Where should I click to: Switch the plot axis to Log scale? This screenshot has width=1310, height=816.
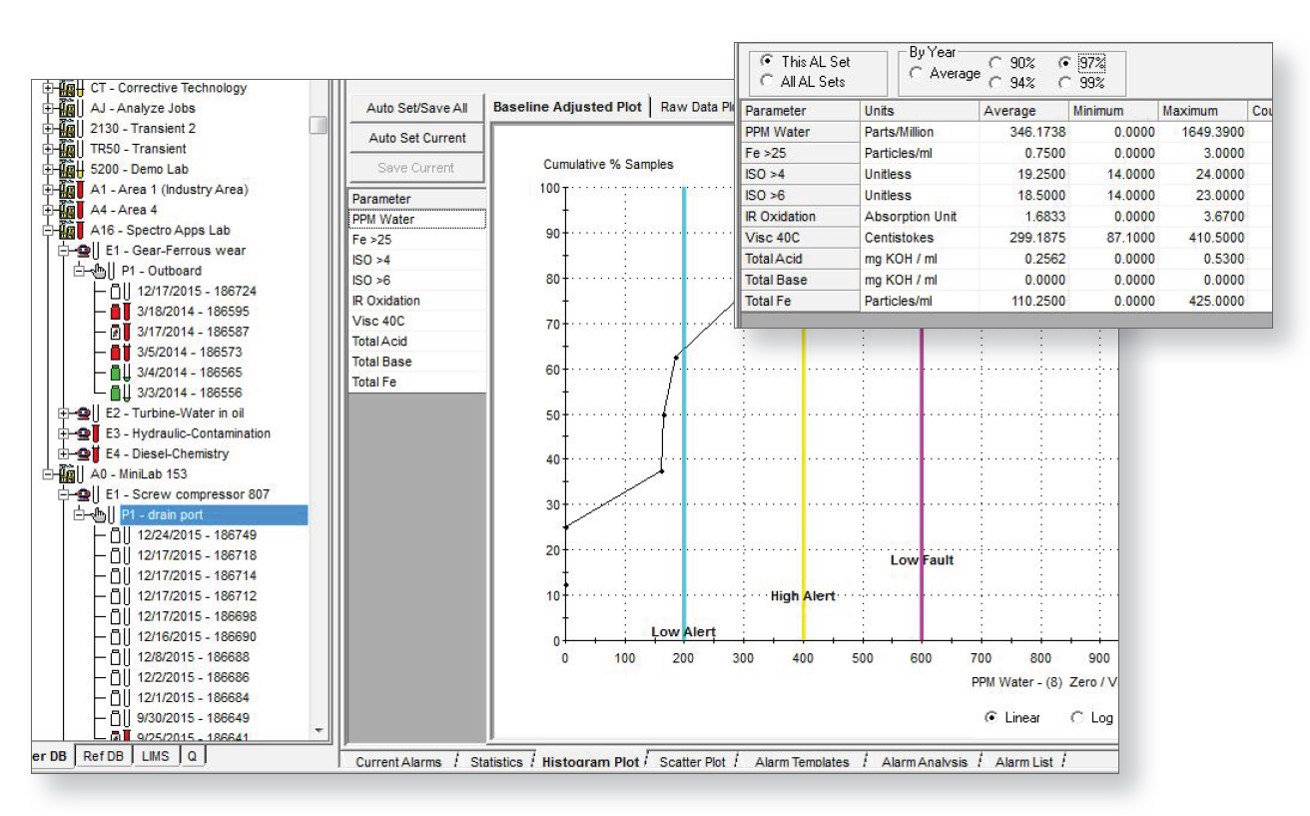1077,718
